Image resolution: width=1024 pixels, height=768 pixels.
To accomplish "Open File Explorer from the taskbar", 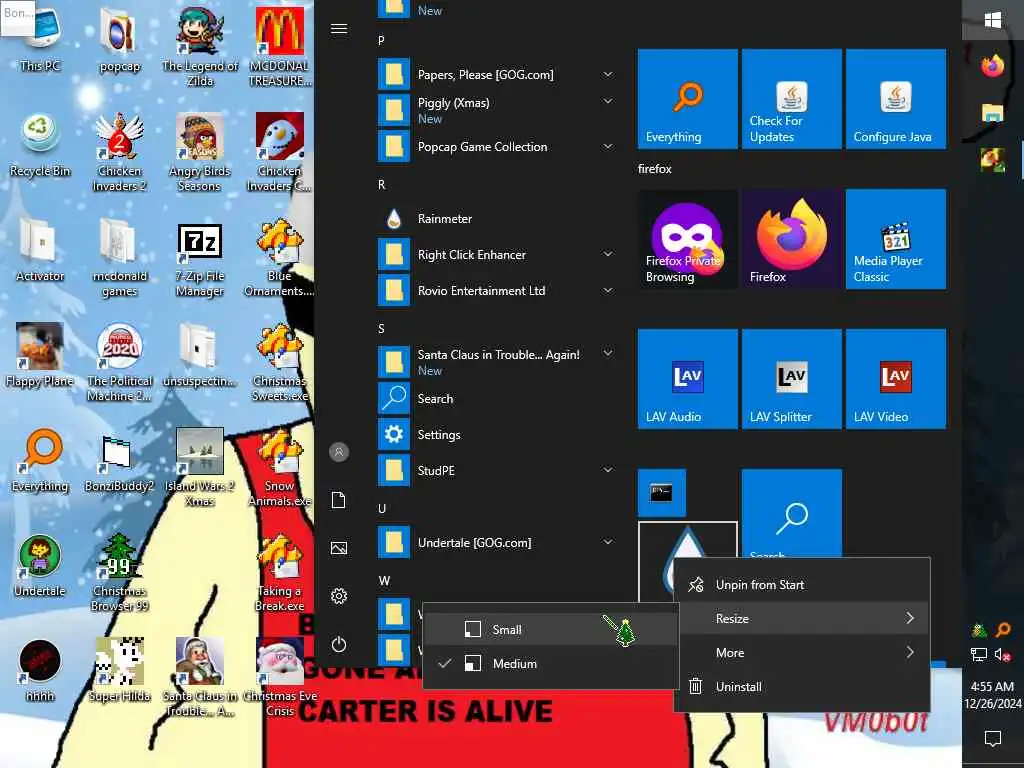I will tap(993, 113).
